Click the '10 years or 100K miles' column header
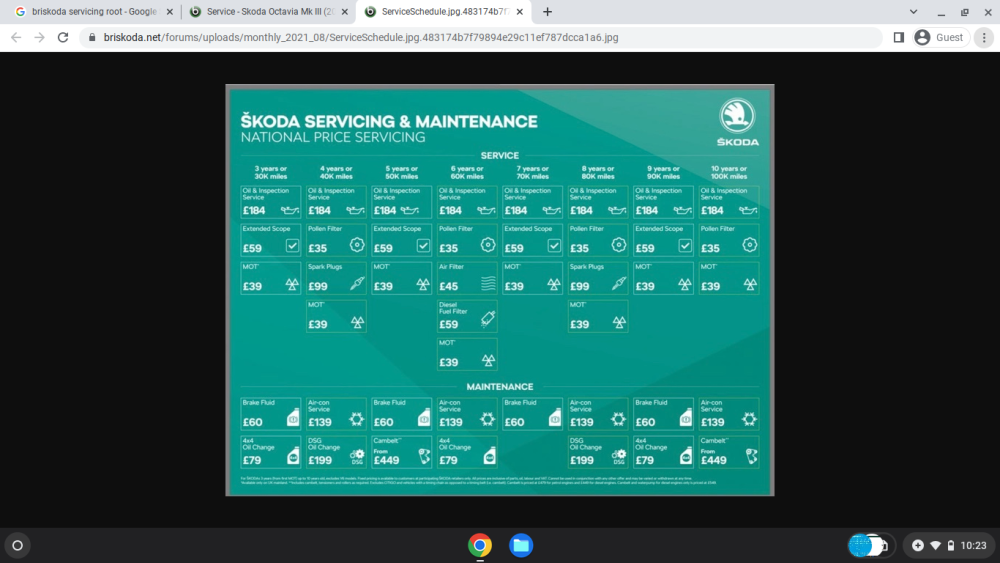This screenshot has height=563, width=1000. [729, 172]
